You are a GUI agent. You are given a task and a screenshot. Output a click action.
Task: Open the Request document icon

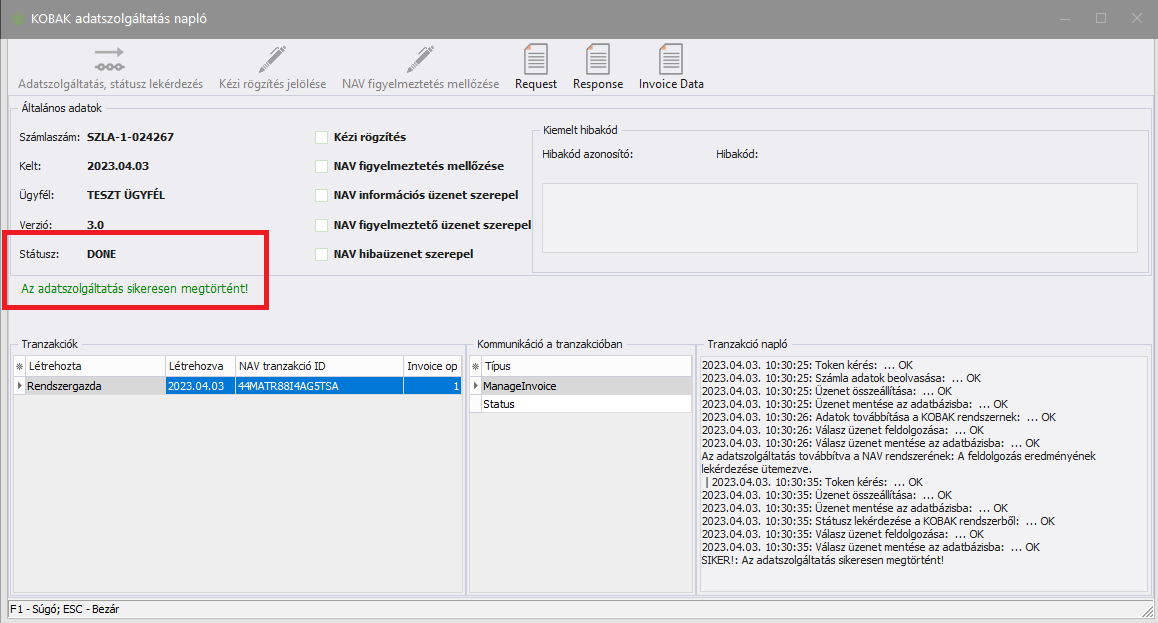[536, 59]
